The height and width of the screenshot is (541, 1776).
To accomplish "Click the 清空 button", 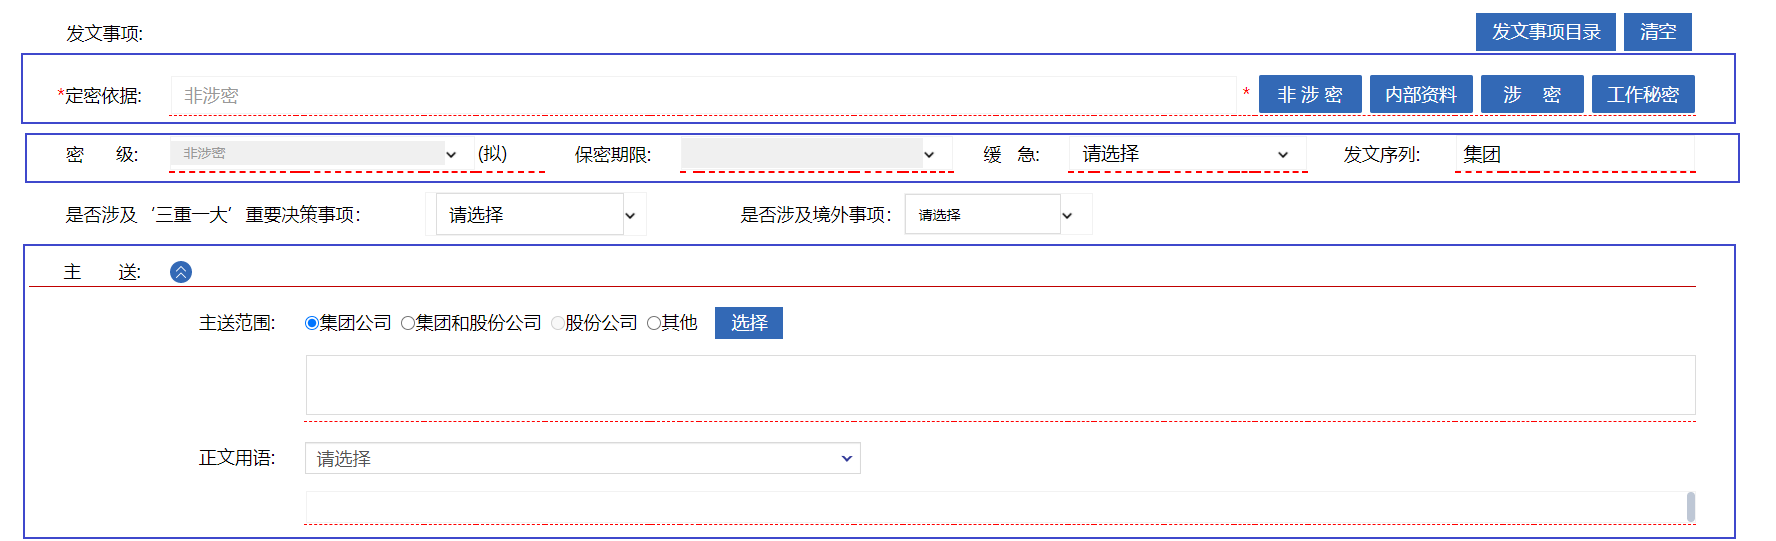I will [x=1658, y=32].
